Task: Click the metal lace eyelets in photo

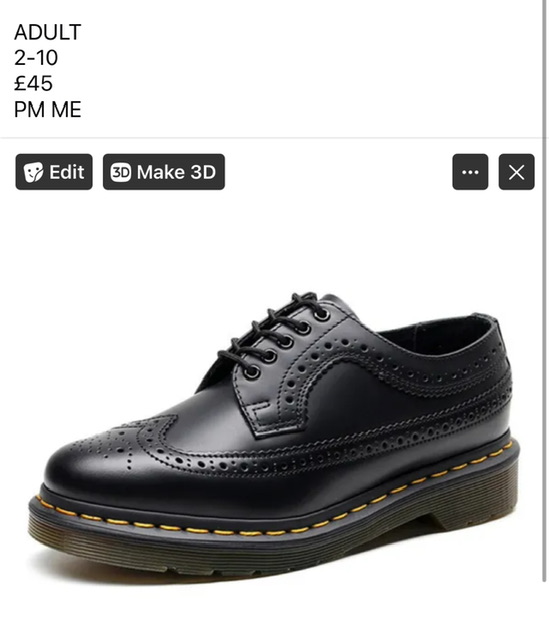Action: [288, 341]
